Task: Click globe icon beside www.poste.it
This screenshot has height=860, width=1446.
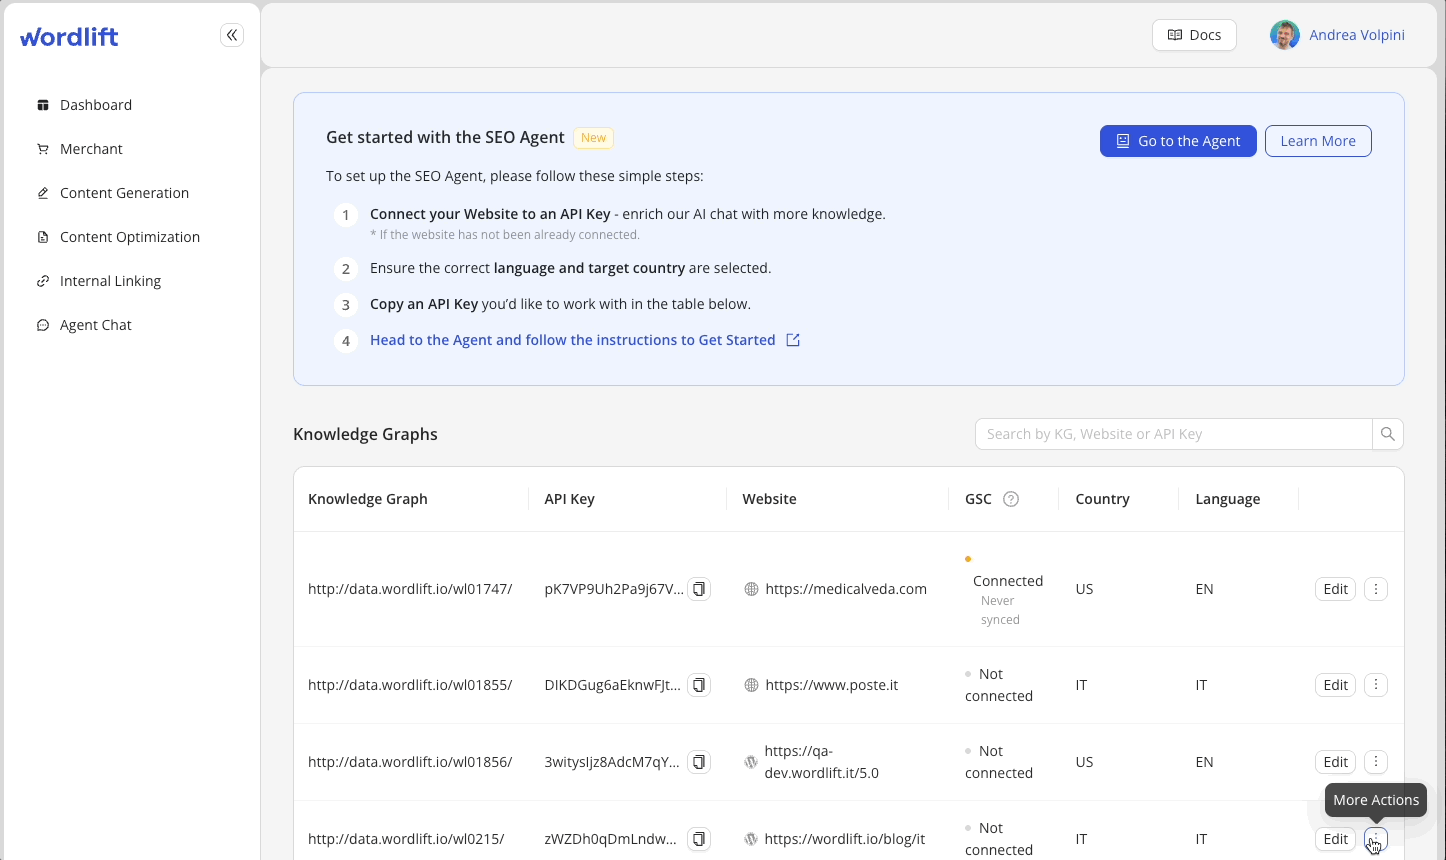Action: click(x=751, y=685)
